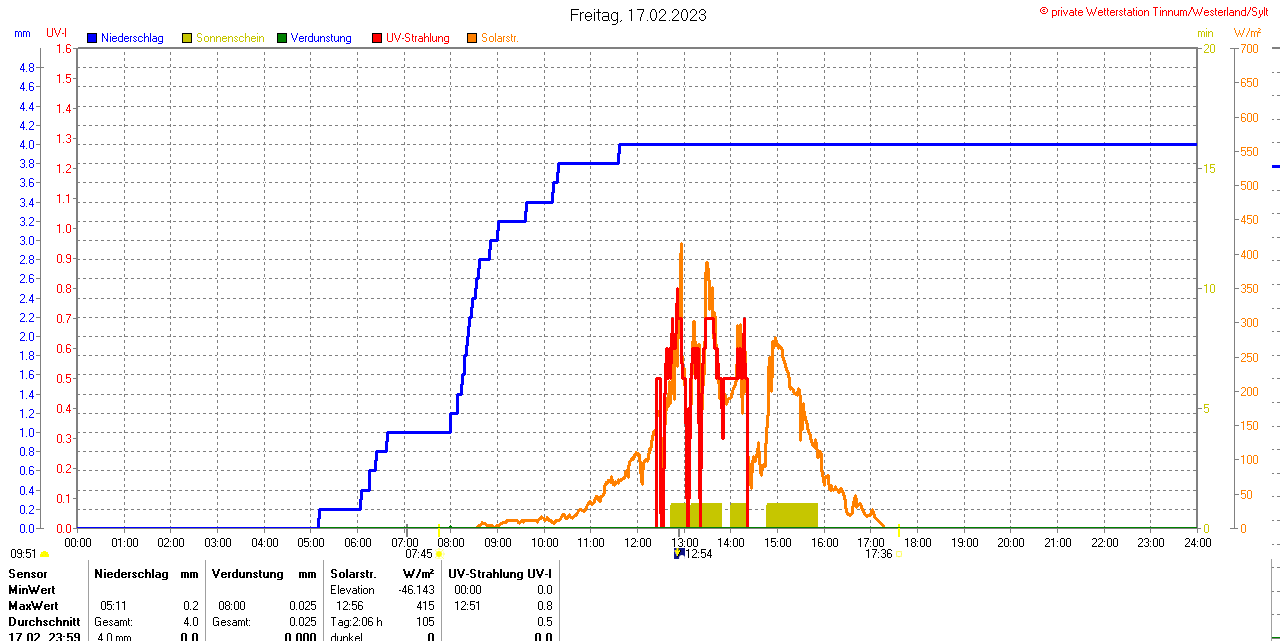Click the orange Solarstr. legend color square
1280x641 pixels.
[471, 38]
